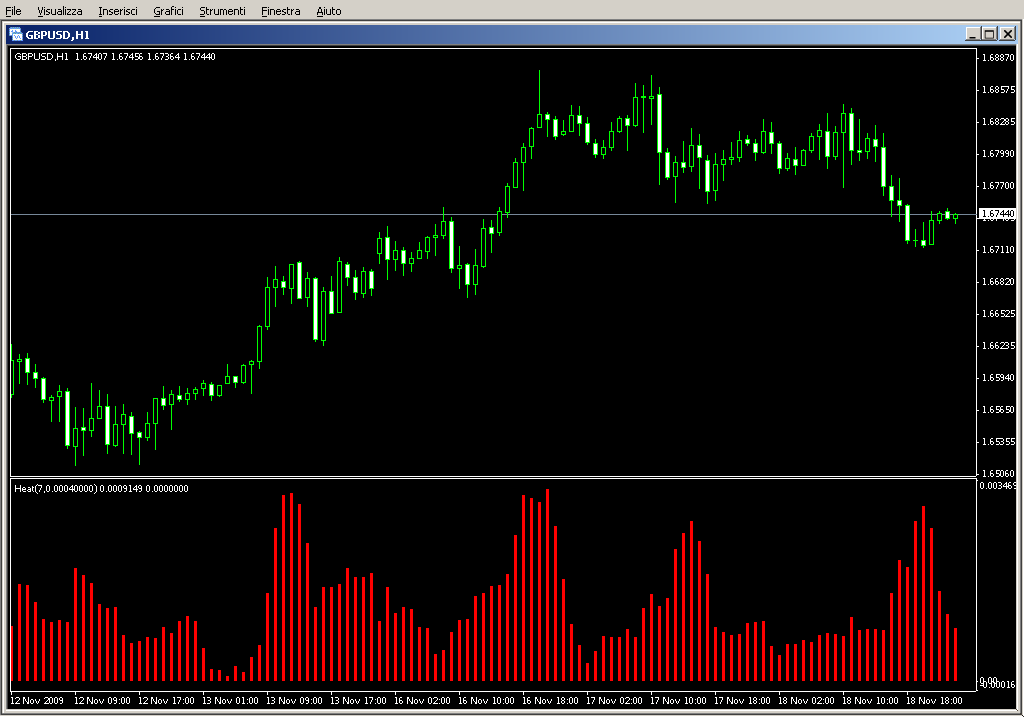1024x717 pixels.
Task: Click the 1.65355 price scale label
Action: click(998, 441)
